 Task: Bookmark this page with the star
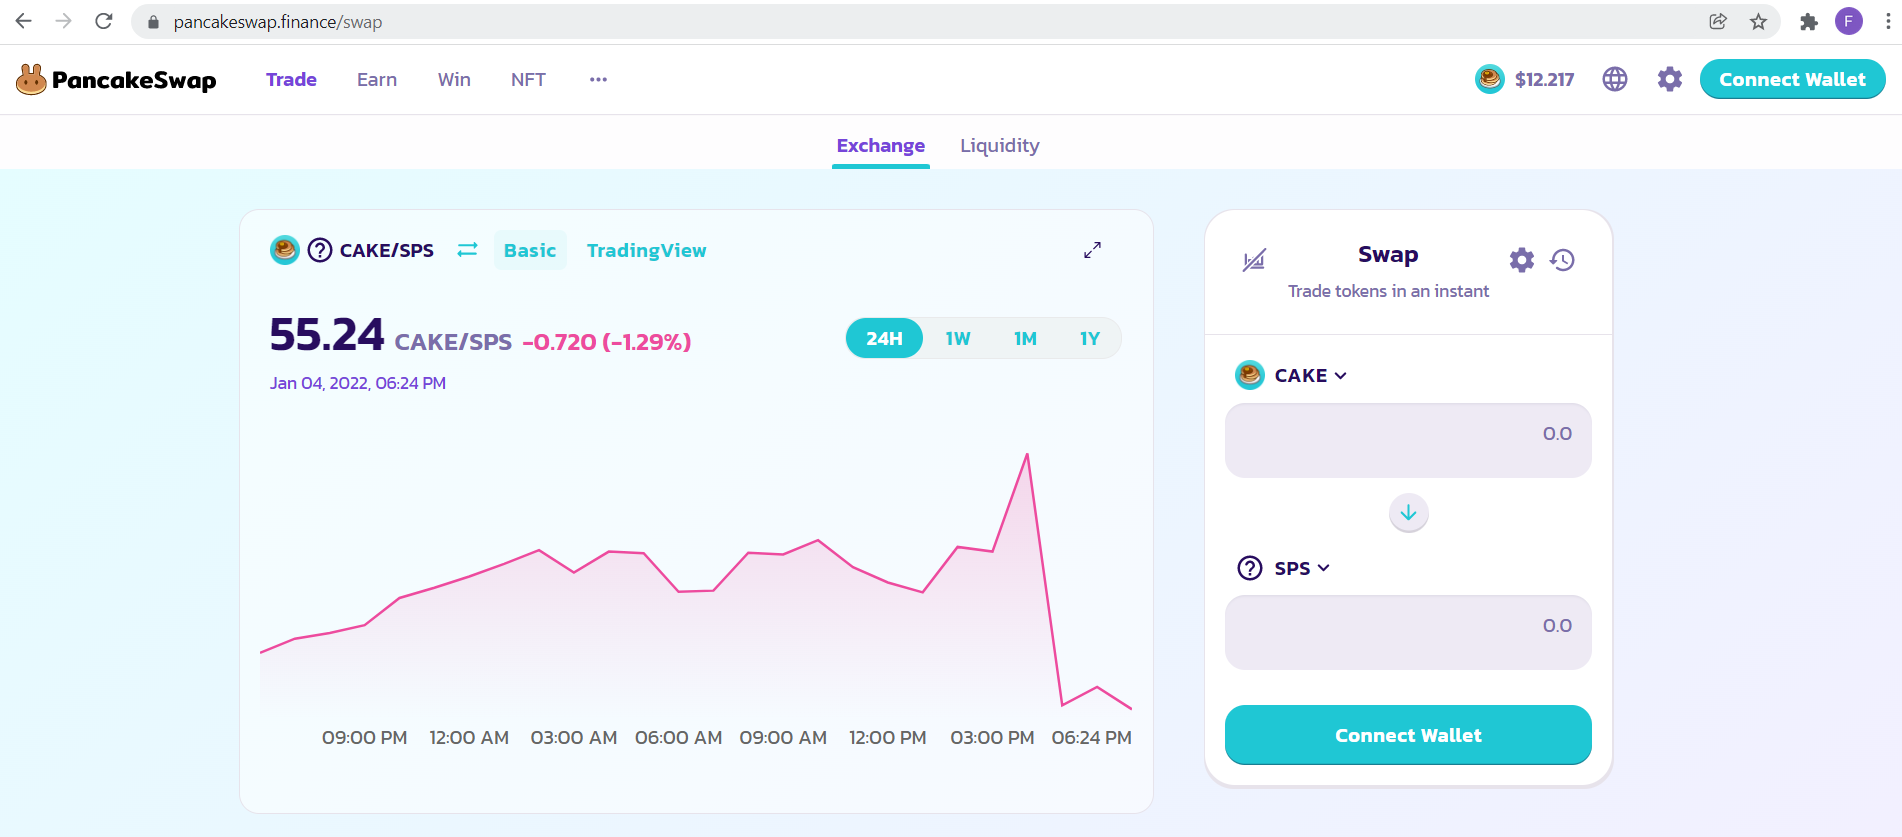tap(1758, 21)
